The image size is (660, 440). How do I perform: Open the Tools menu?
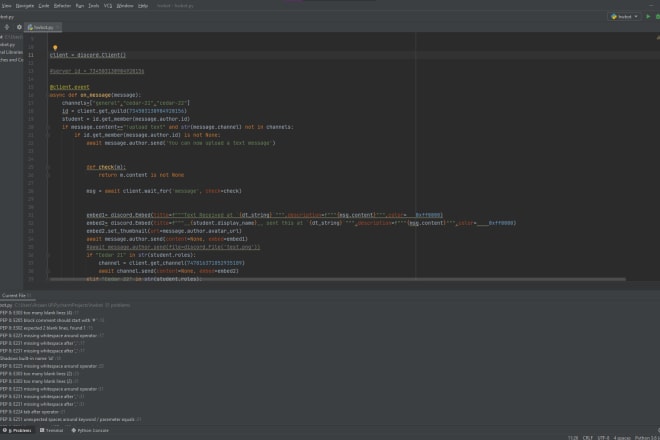coord(93,6)
